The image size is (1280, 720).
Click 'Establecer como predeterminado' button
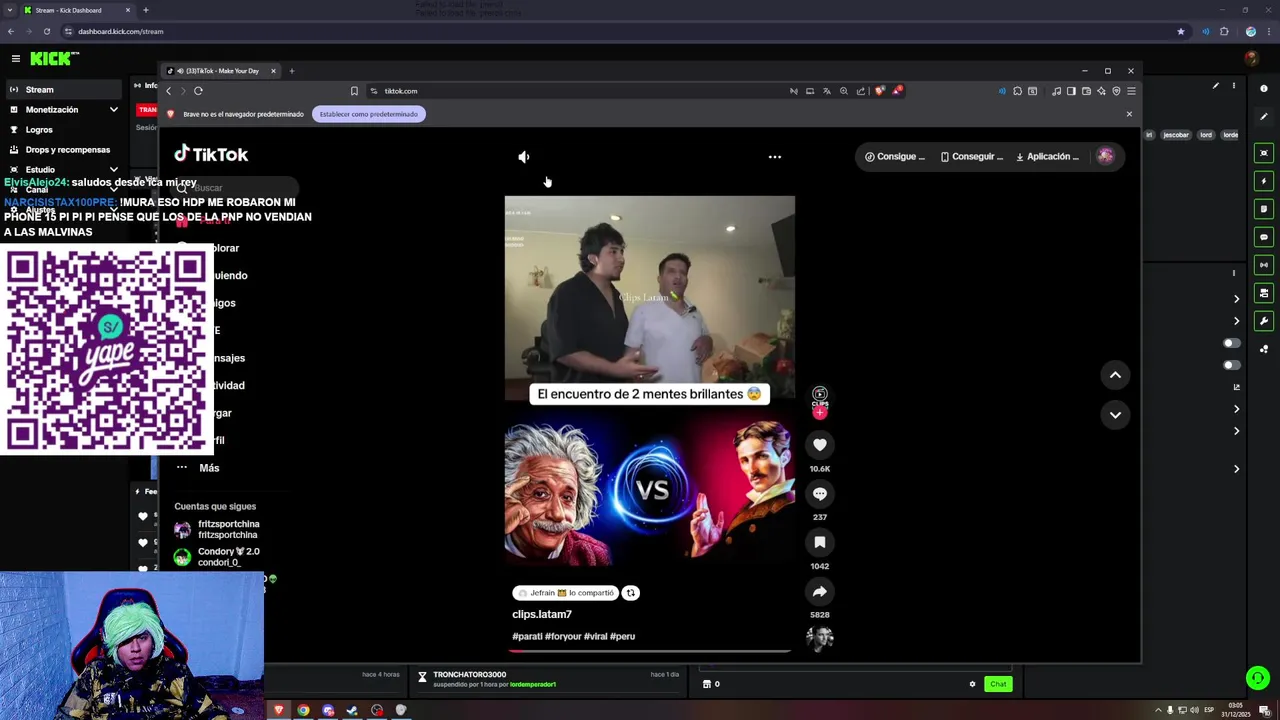pyautogui.click(x=369, y=114)
